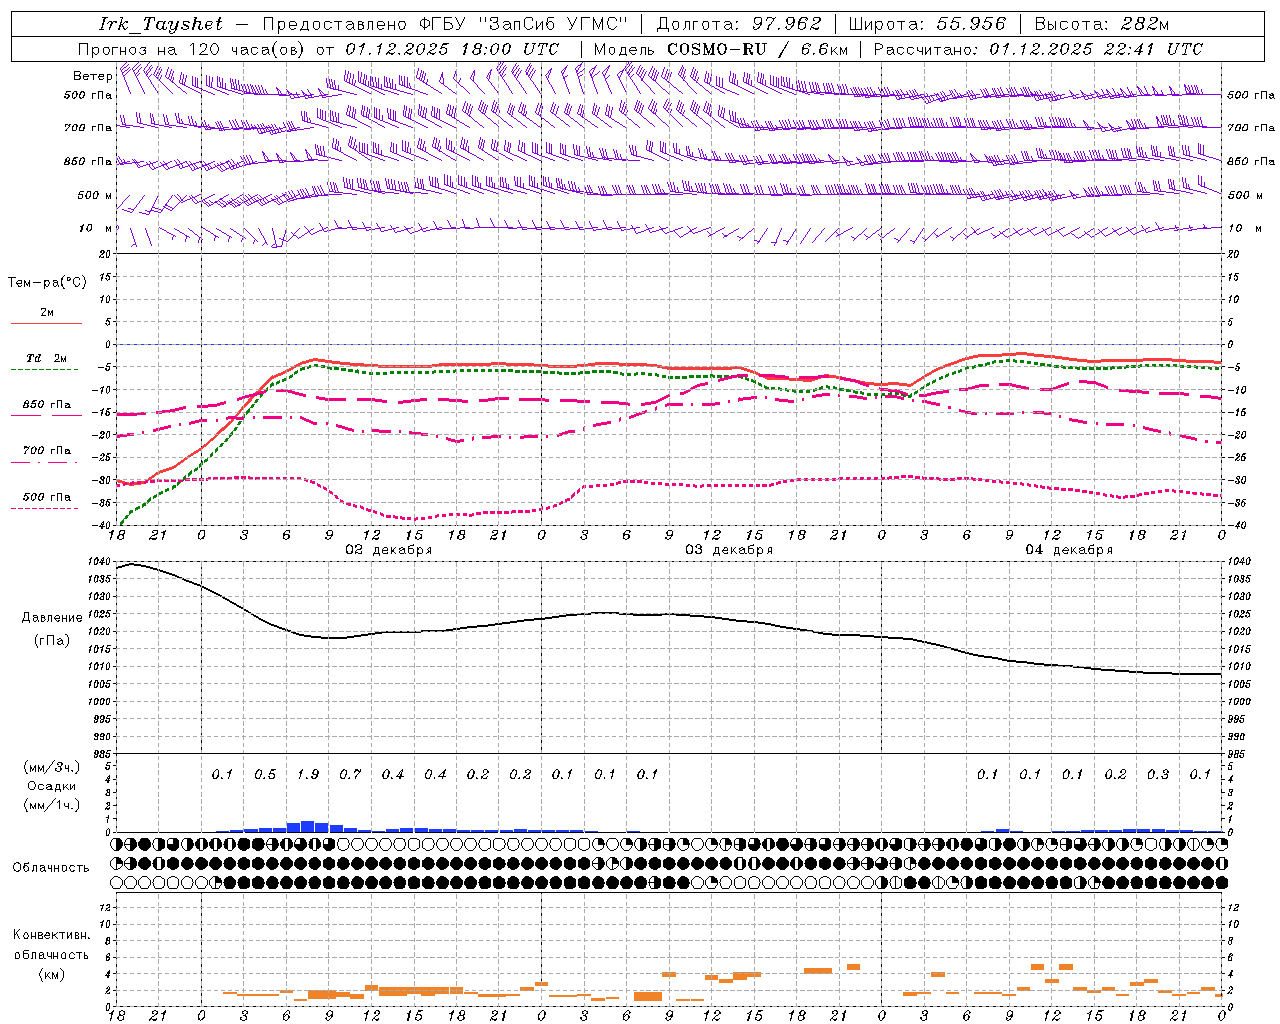Image resolution: width=1280 pixels, height=1024 pixels.
Task: Click the Давление pressure label
Action: [x=52, y=618]
